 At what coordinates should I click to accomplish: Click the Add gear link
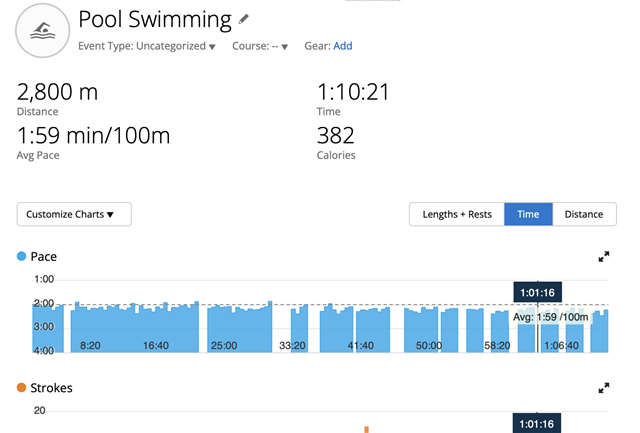click(x=343, y=46)
